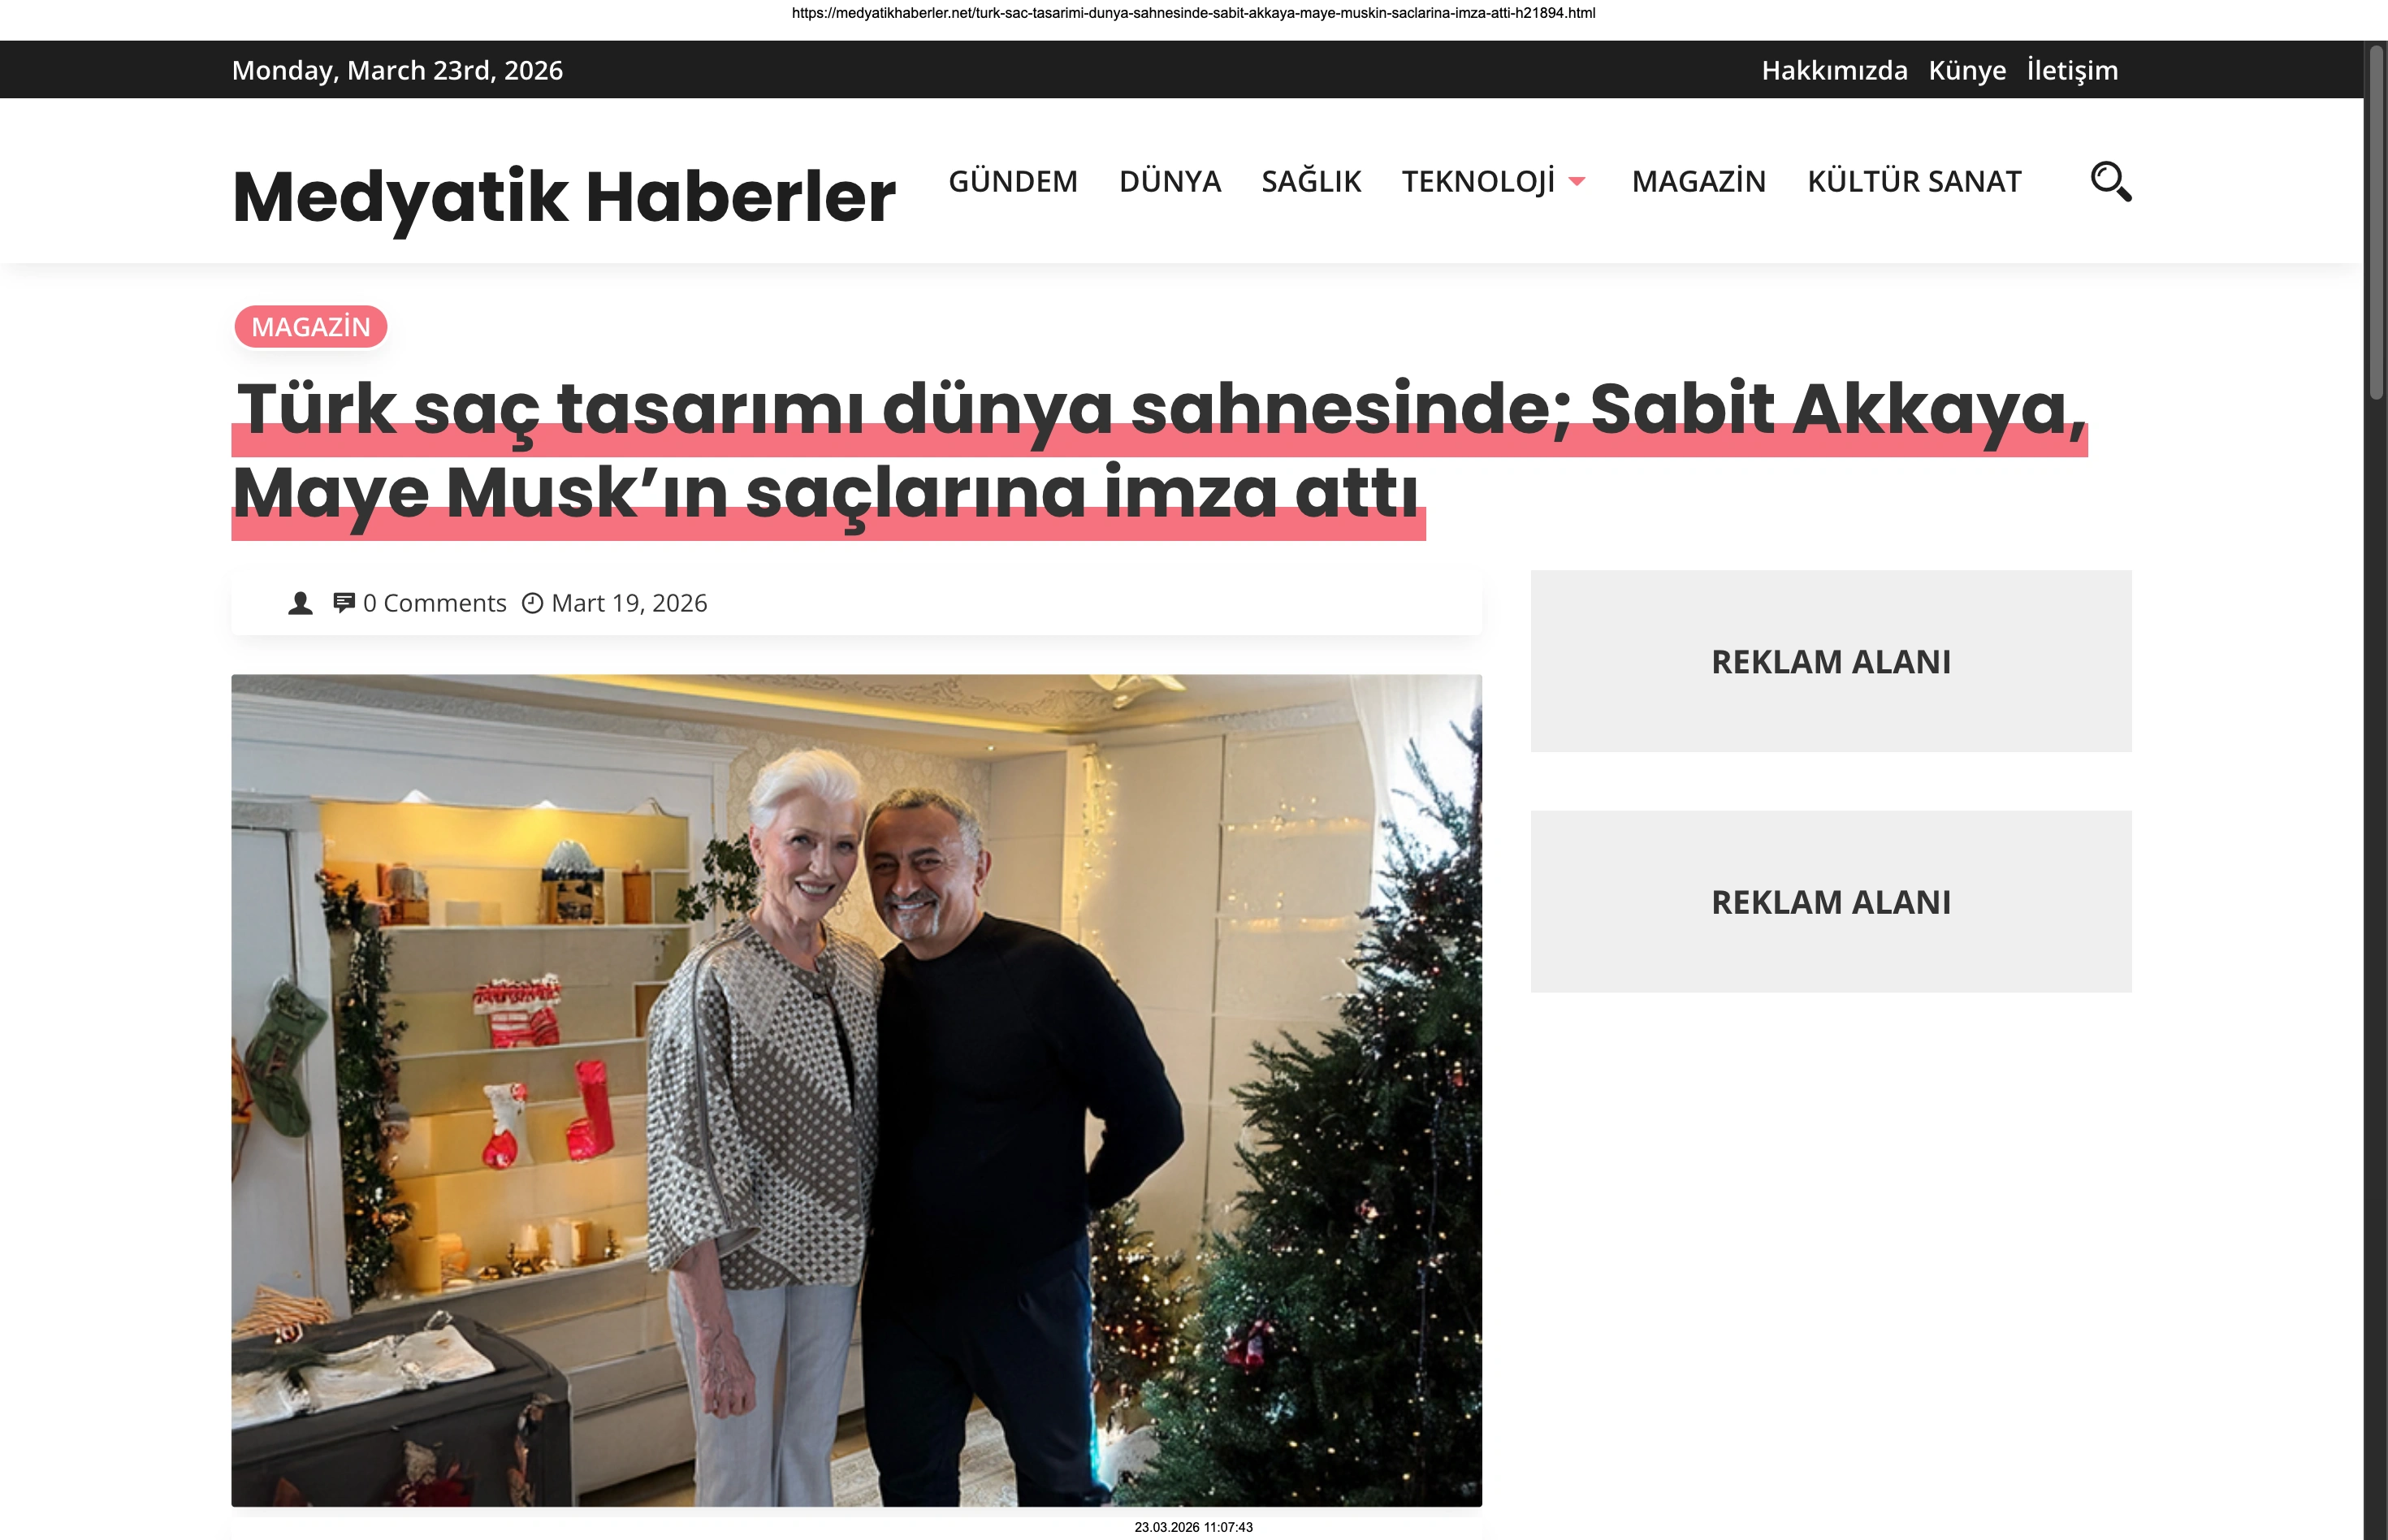The height and width of the screenshot is (1540, 2388).
Task: Click the pink MAGAZİN category badge
Action: pyautogui.click(x=311, y=327)
